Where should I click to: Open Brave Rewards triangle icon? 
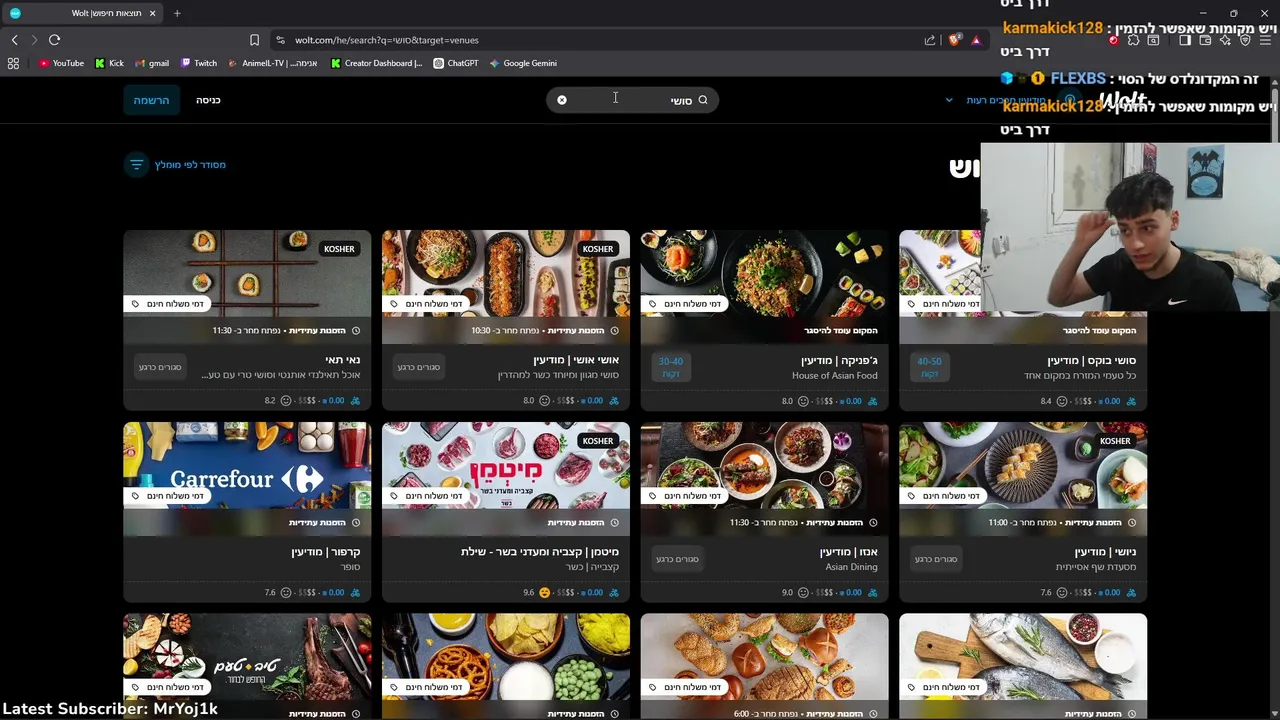(x=976, y=40)
